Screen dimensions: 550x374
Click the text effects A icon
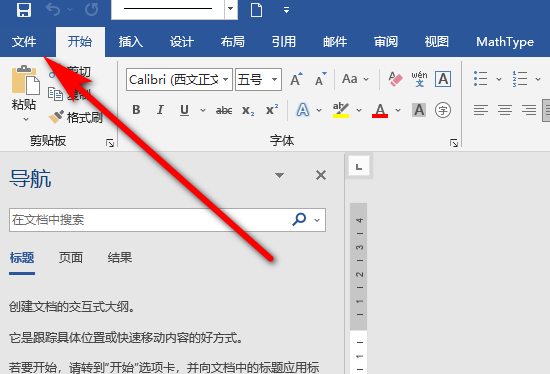(303, 110)
